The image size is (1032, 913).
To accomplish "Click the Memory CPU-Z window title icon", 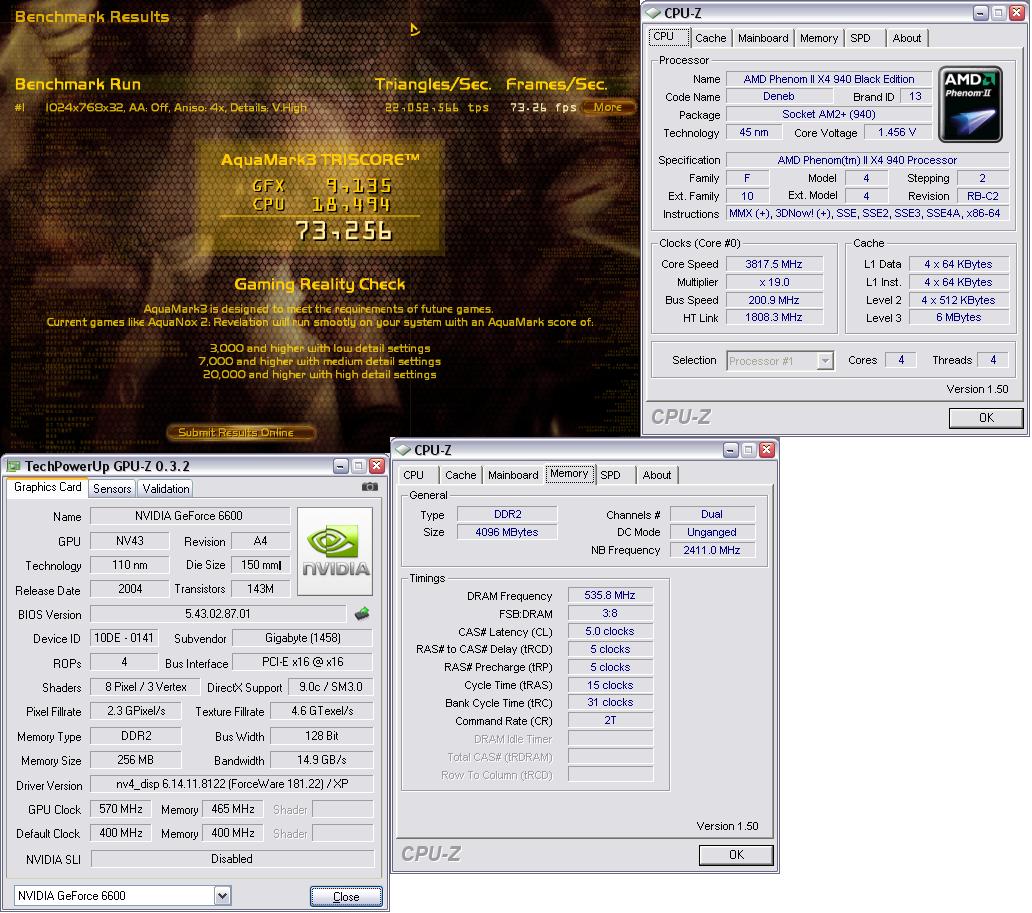I will coord(403,450).
